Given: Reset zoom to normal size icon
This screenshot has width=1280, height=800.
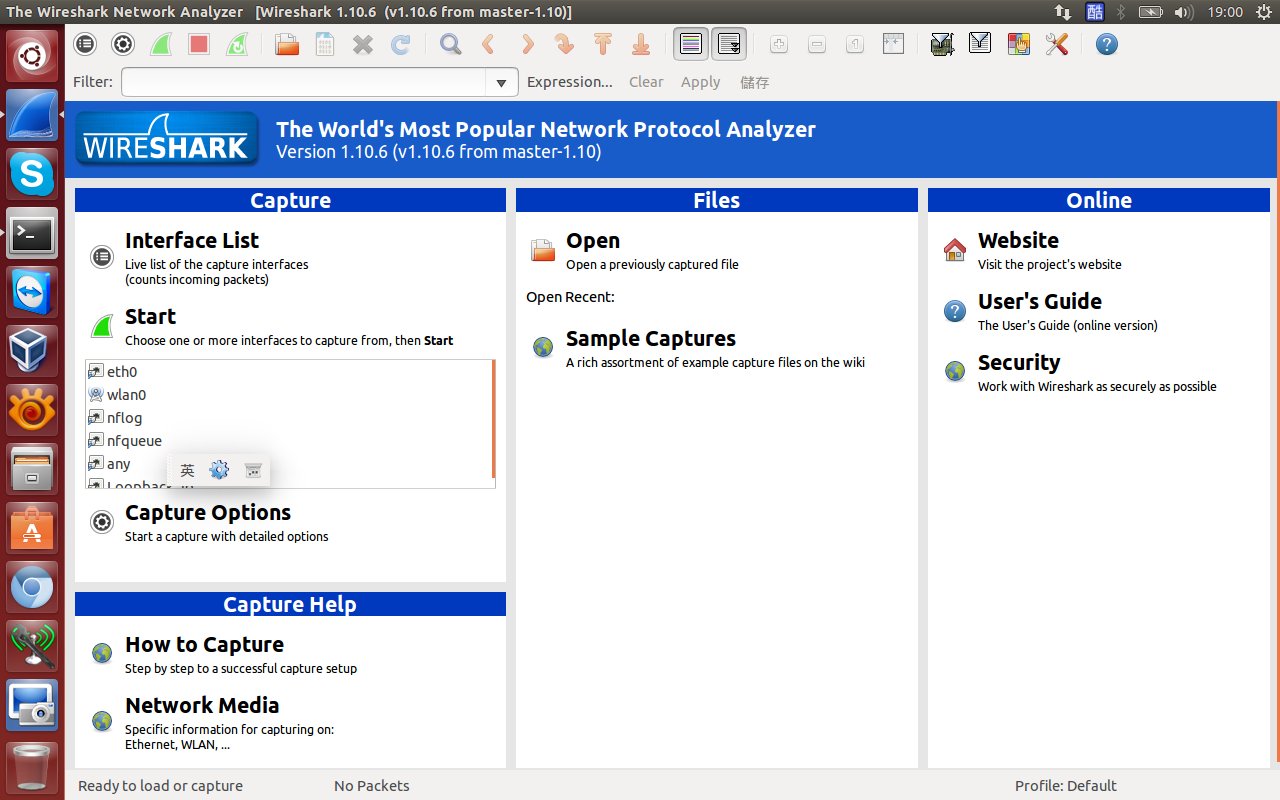Looking at the screenshot, I should (855, 44).
